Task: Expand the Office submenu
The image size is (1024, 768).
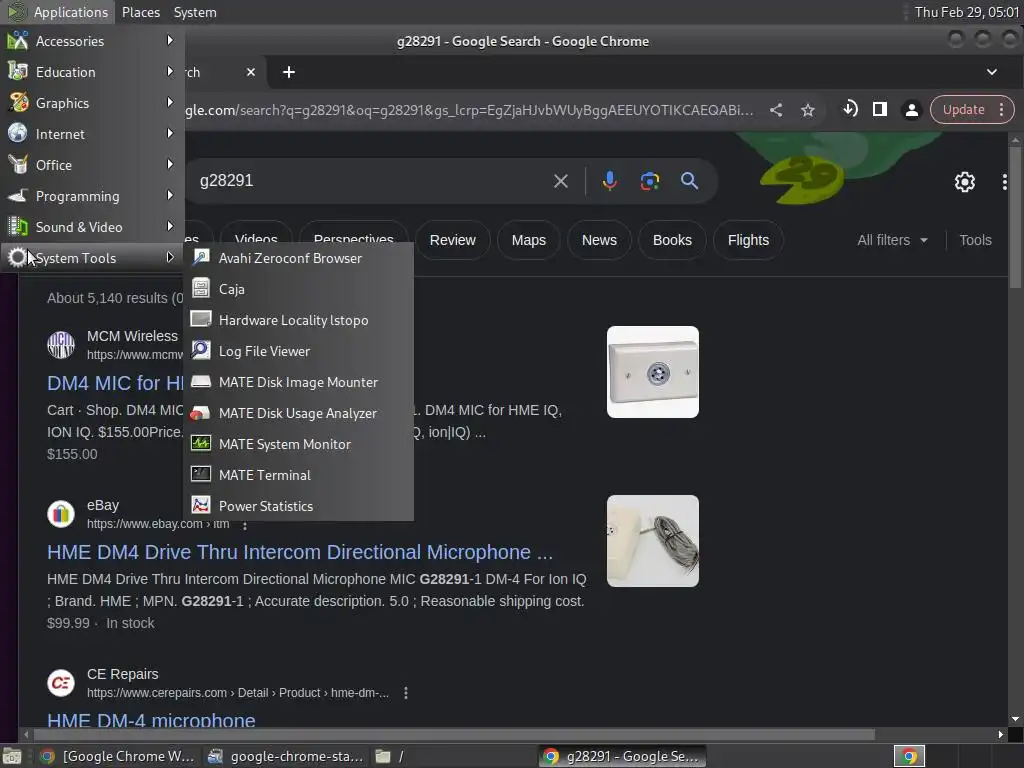Action: click(92, 165)
